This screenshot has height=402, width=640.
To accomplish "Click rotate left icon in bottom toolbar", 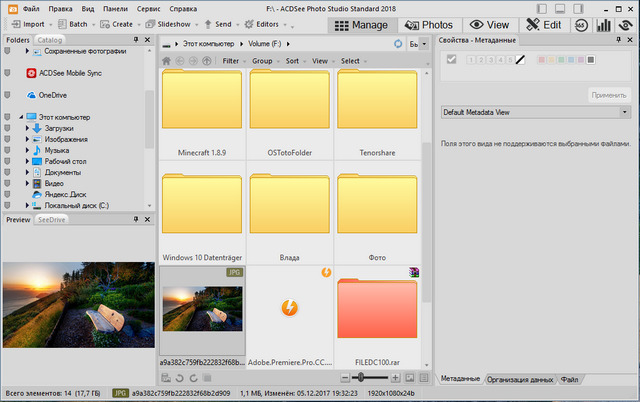I will tap(179, 378).
